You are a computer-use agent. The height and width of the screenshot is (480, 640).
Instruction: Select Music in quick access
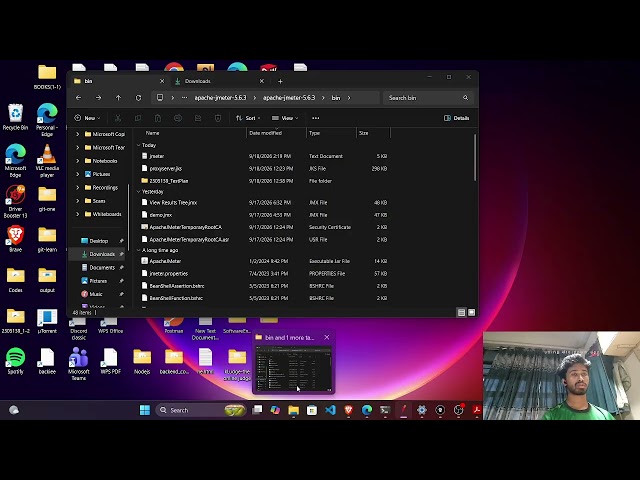tap(98, 294)
